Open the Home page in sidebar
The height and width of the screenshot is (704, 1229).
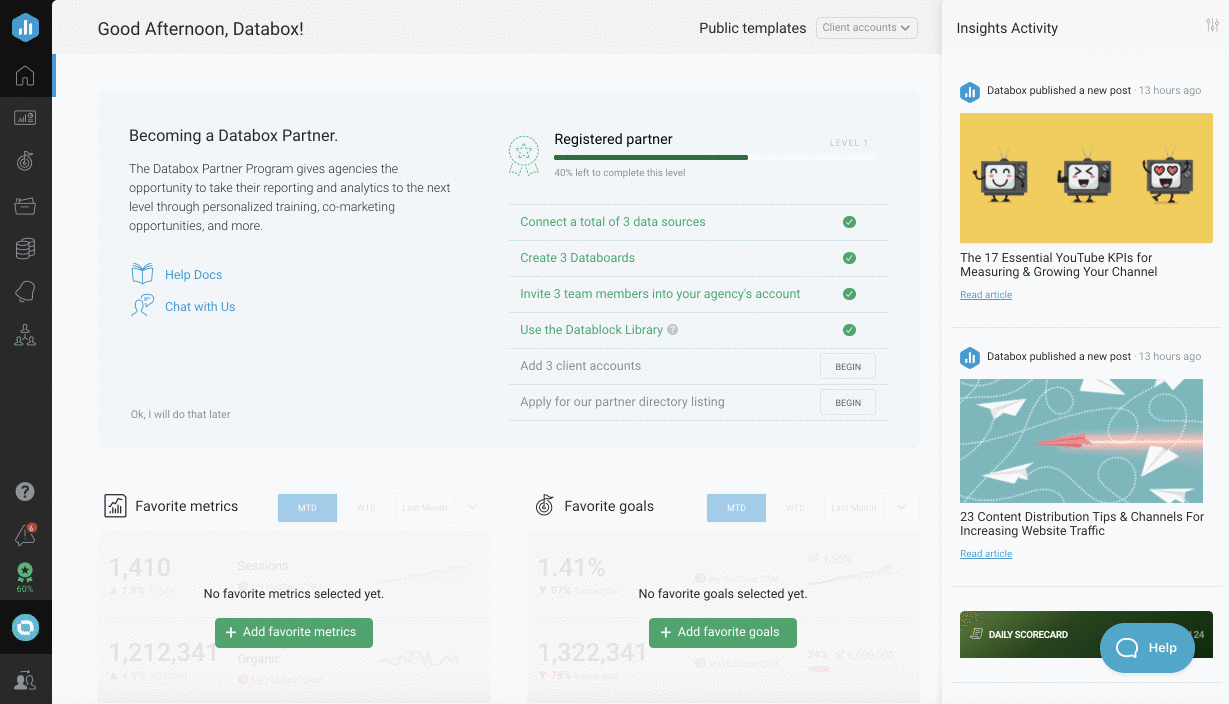(25, 76)
